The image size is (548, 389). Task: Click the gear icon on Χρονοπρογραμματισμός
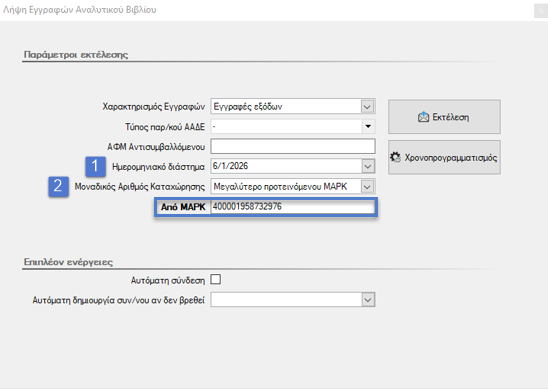pos(396,157)
